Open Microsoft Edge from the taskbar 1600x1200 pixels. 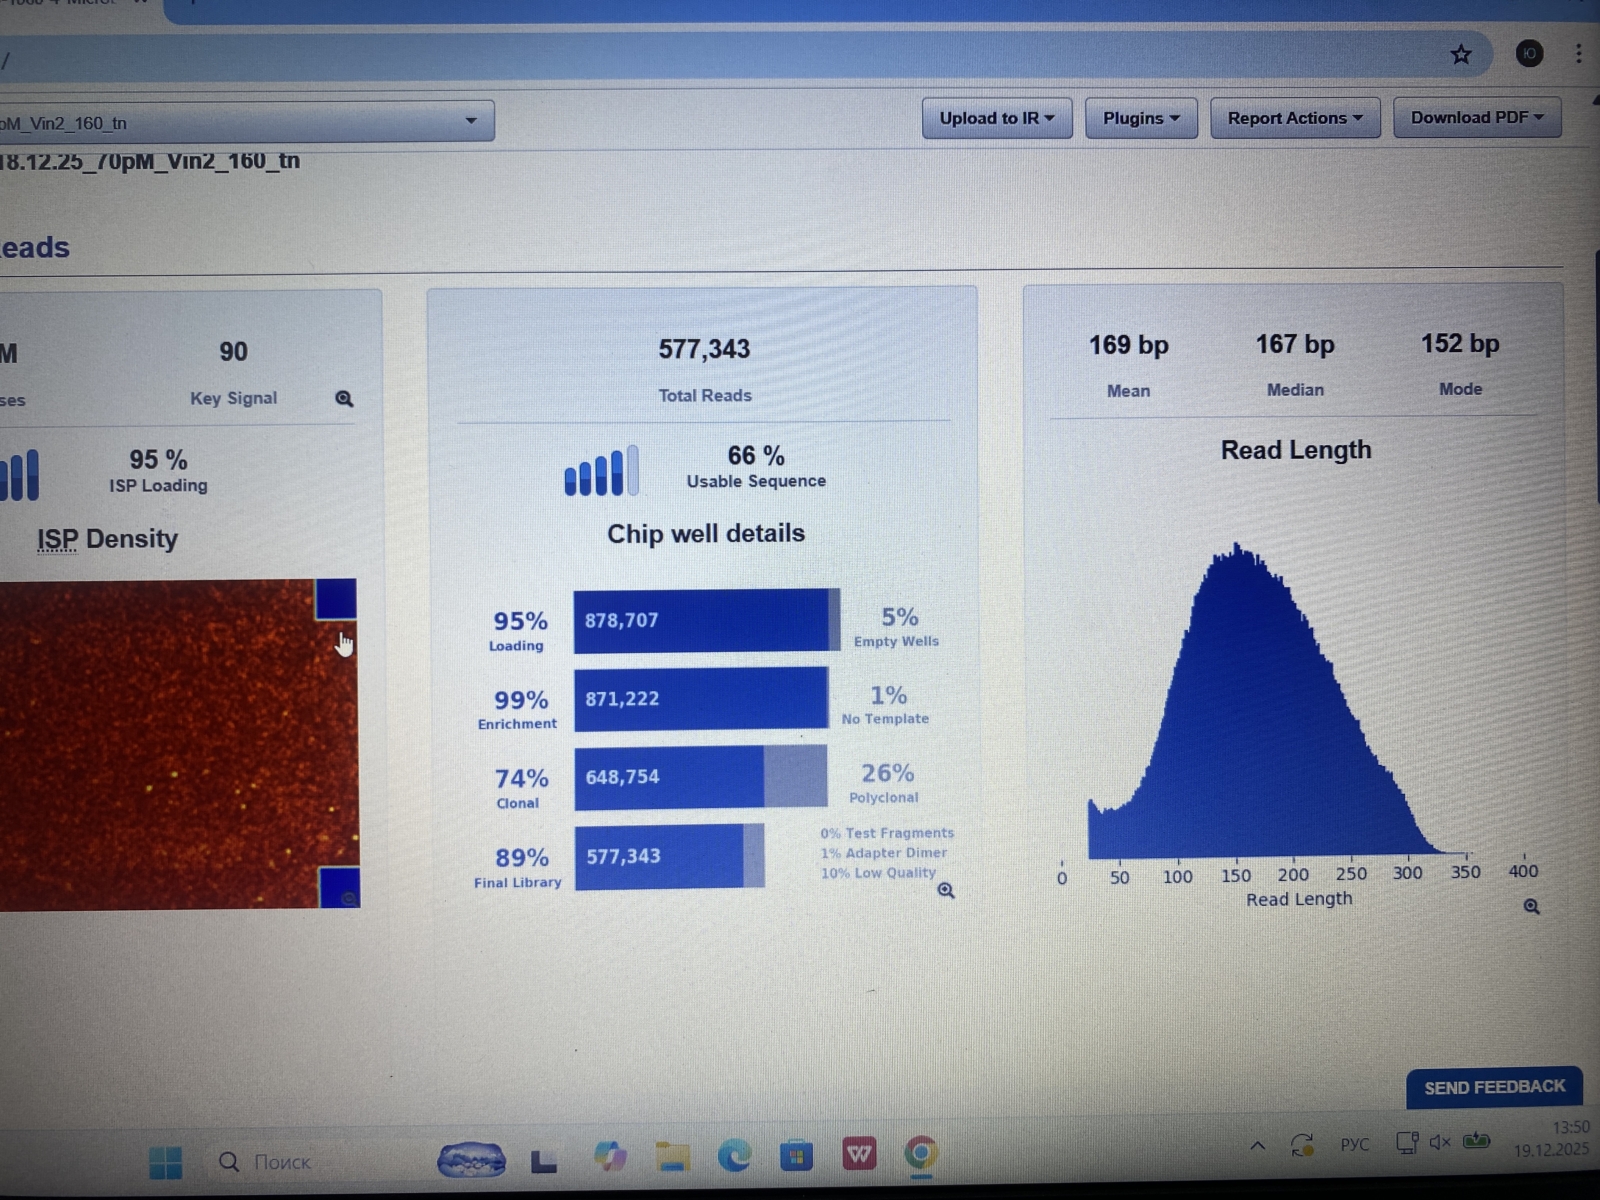735,1156
